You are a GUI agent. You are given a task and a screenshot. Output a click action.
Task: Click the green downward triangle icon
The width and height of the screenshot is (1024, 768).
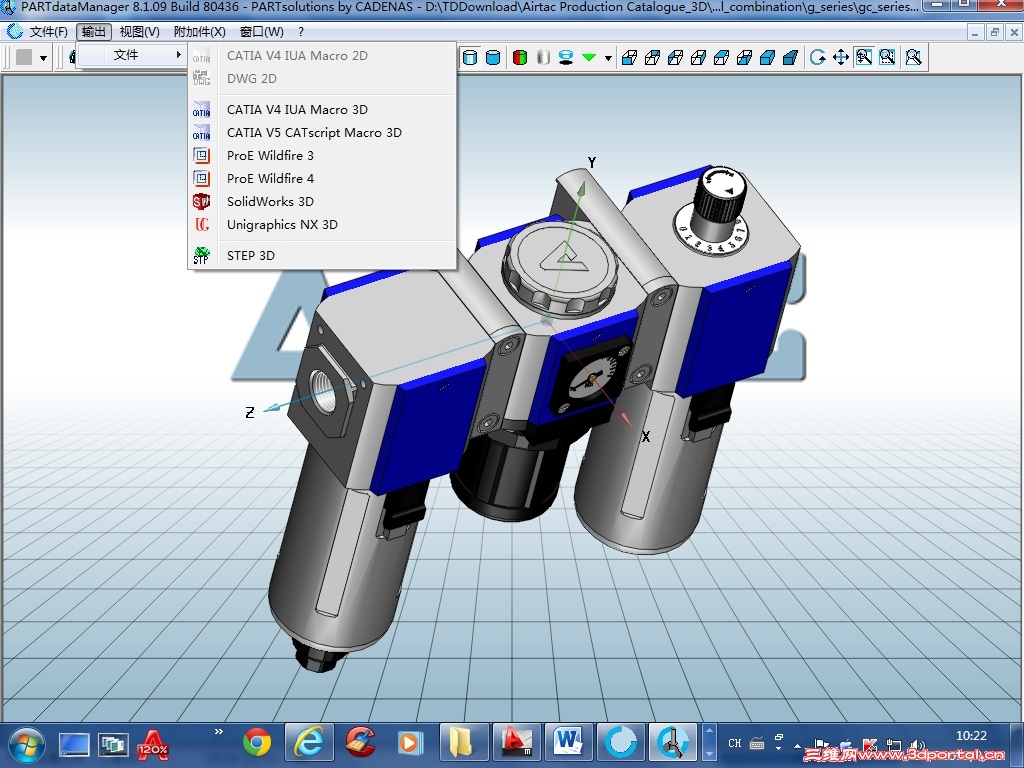(589, 57)
